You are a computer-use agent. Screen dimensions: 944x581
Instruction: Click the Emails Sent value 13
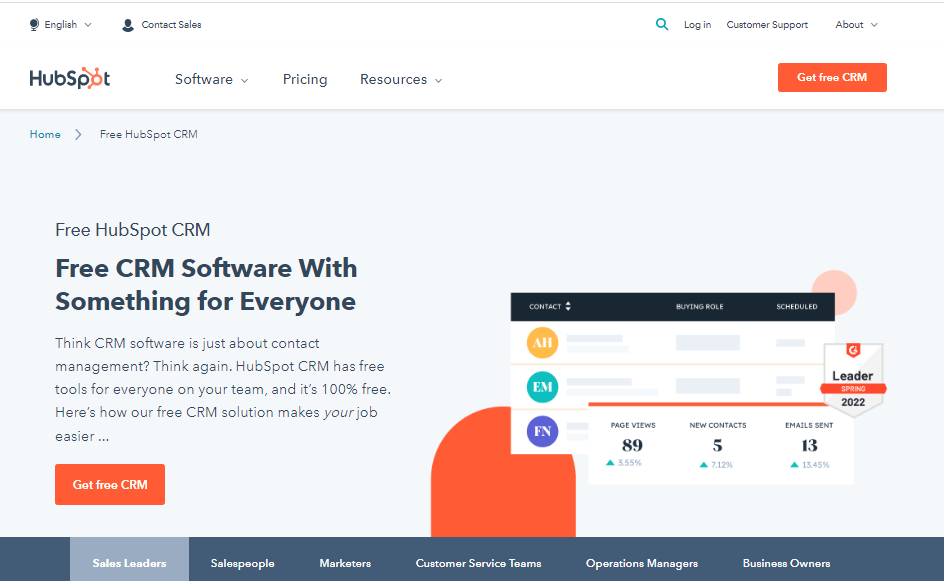coord(809,446)
